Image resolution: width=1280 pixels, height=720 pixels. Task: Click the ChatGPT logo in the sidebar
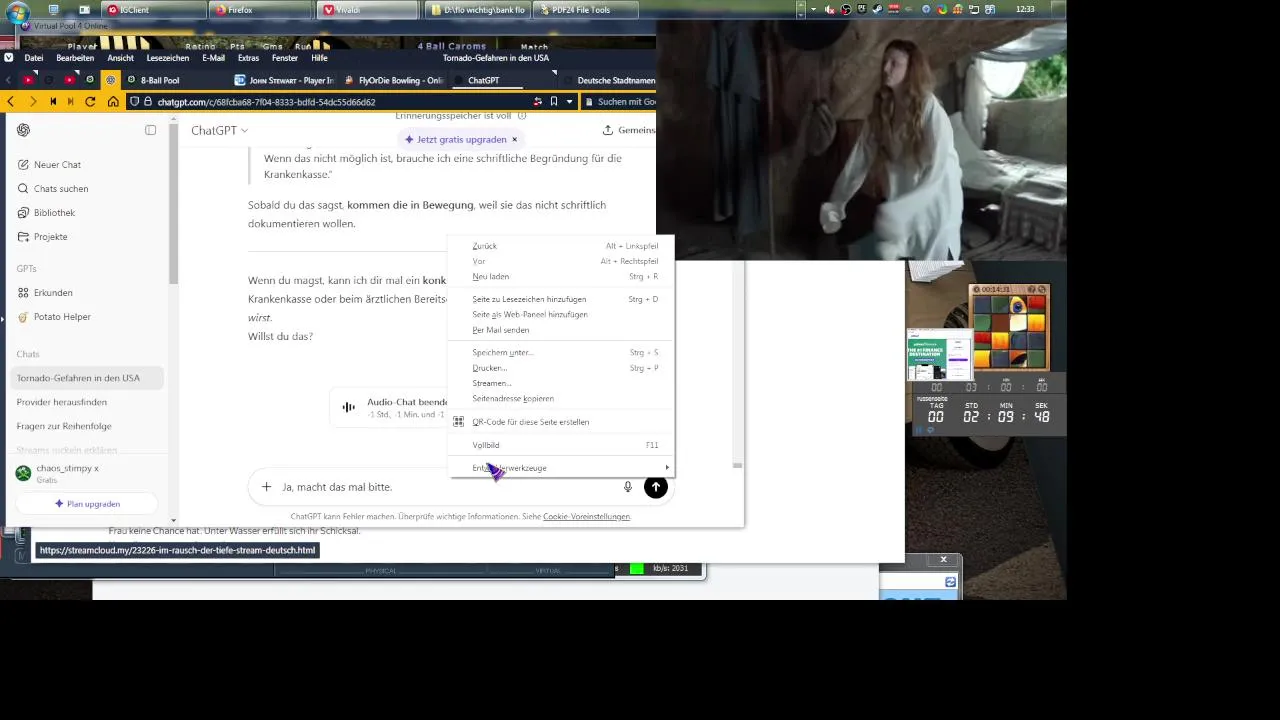click(x=23, y=130)
